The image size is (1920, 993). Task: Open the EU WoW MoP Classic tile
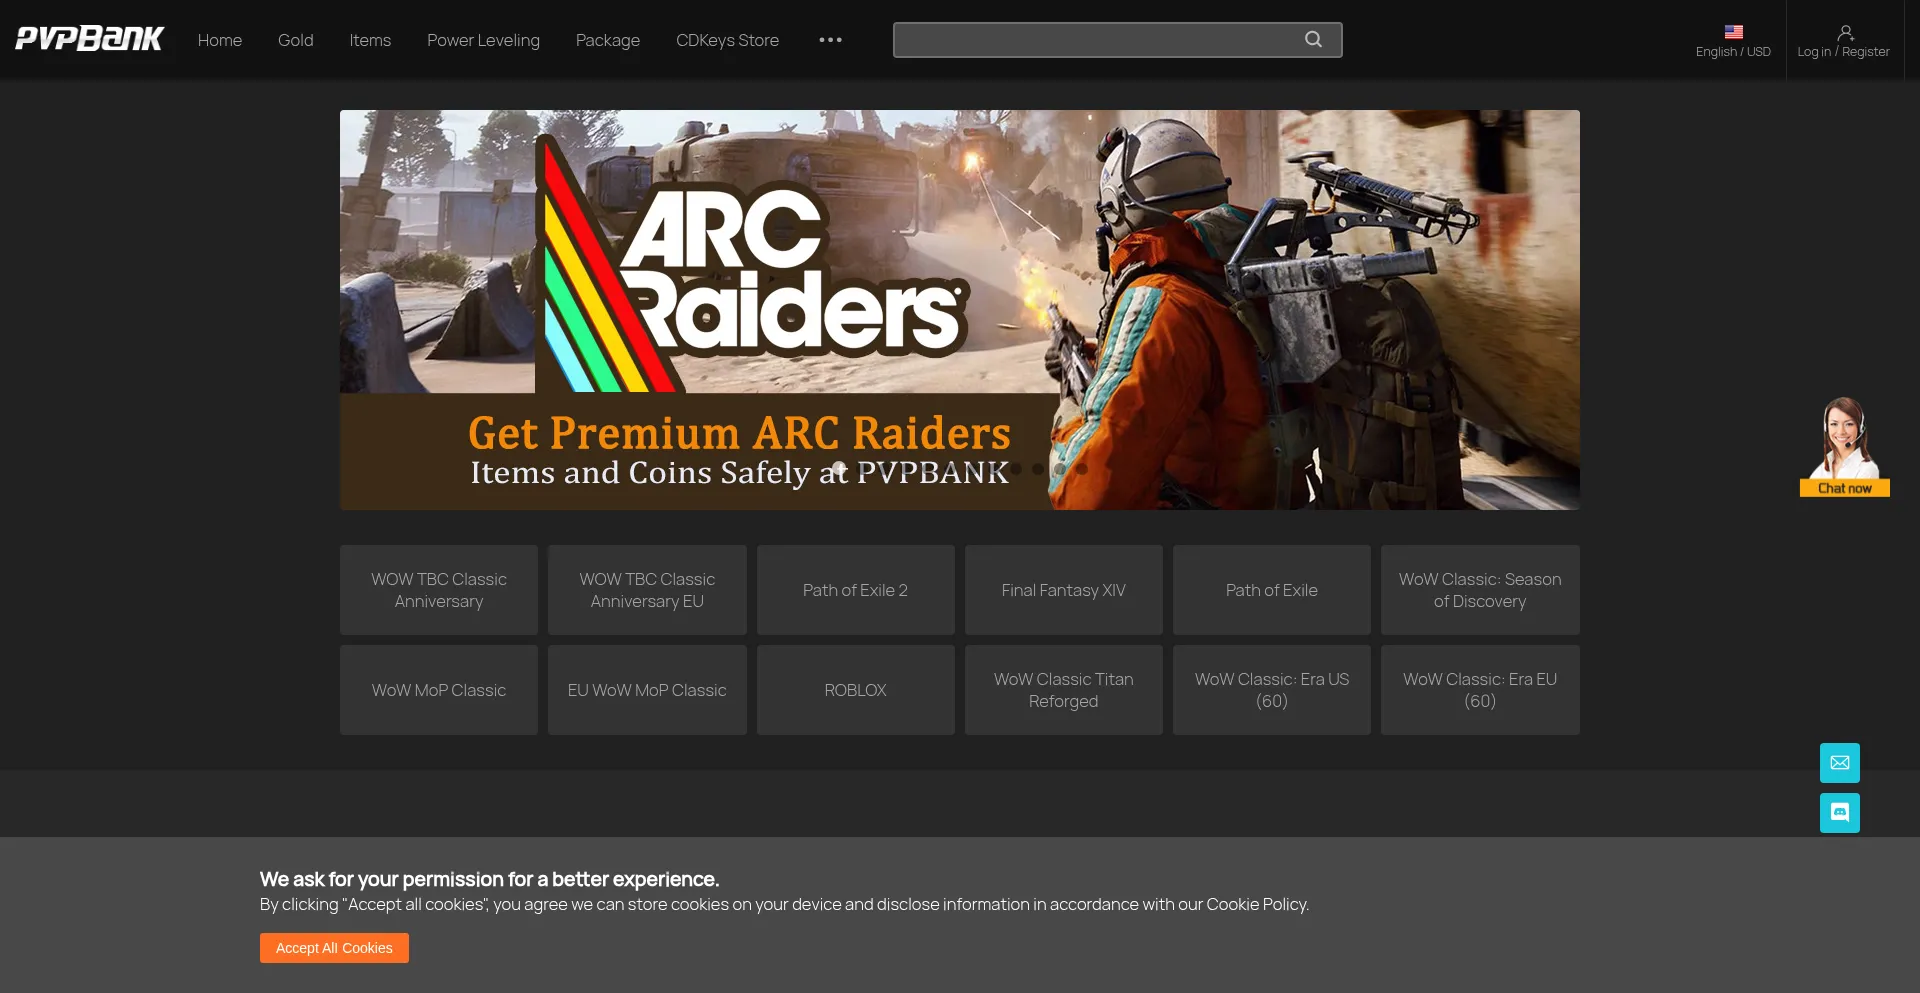(647, 690)
